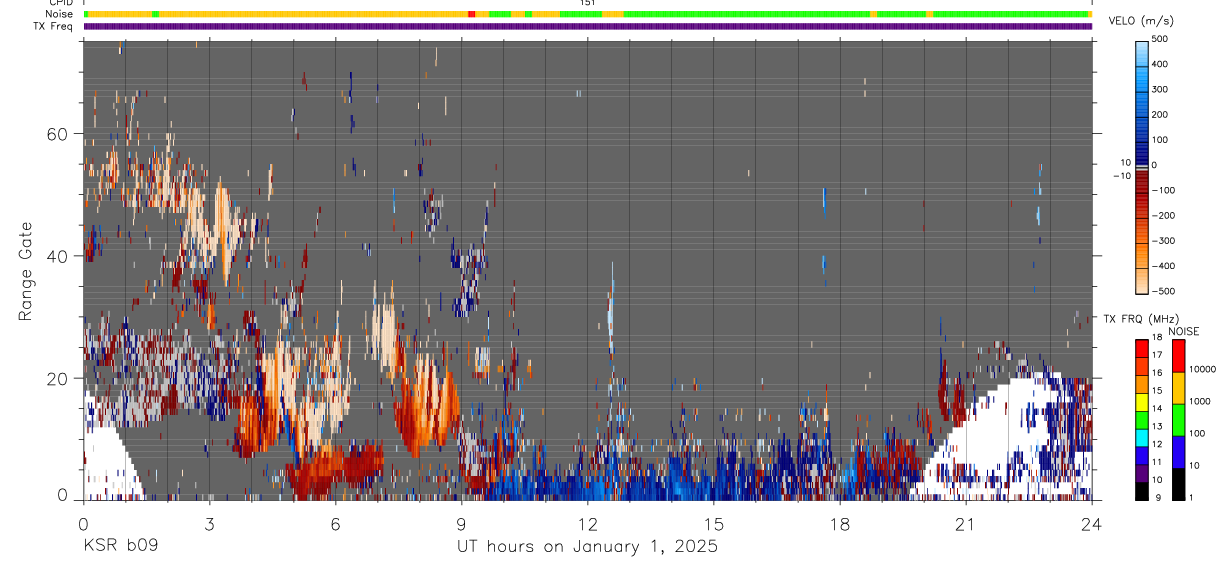Click the purple TX Freq strip above the plot

pyautogui.click(x=587, y=26)
